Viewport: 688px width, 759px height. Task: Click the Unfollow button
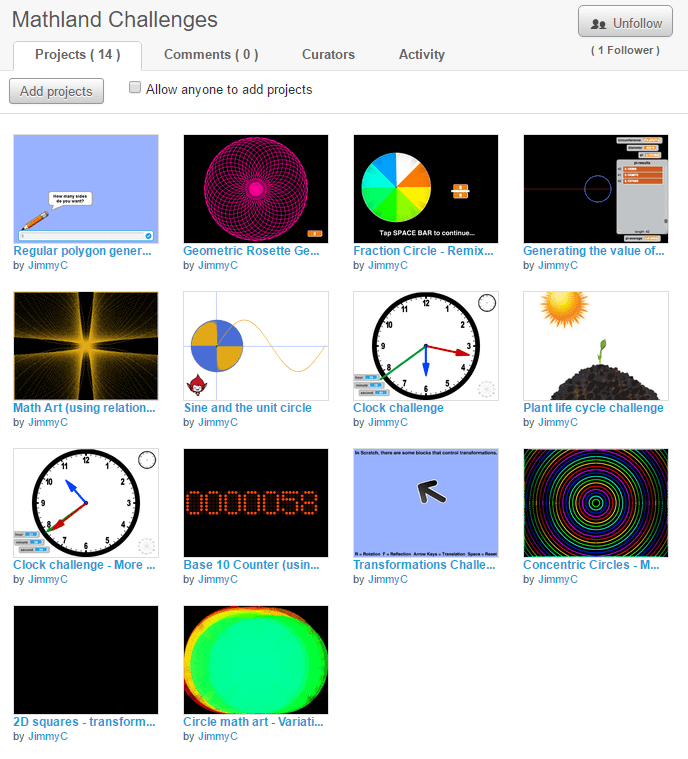625,23
